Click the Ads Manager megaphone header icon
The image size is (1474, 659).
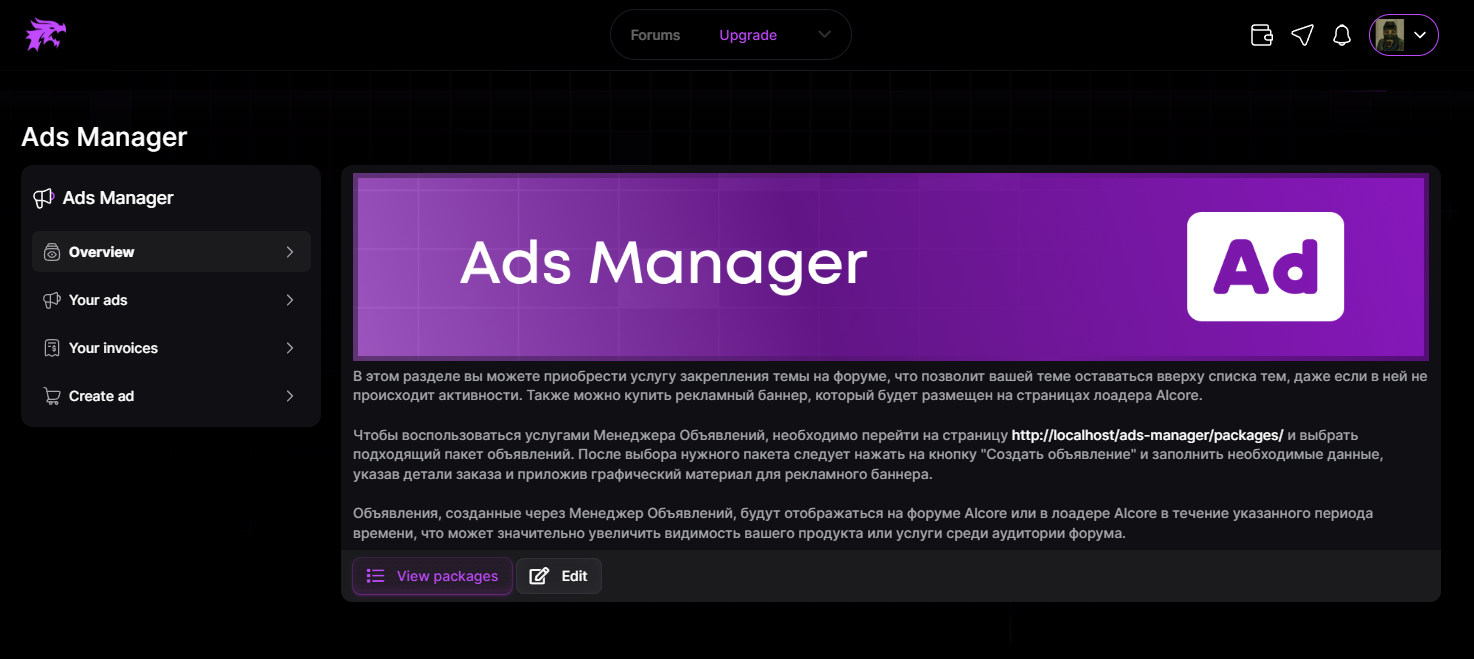pyautogui.click(x=43, y=198)
